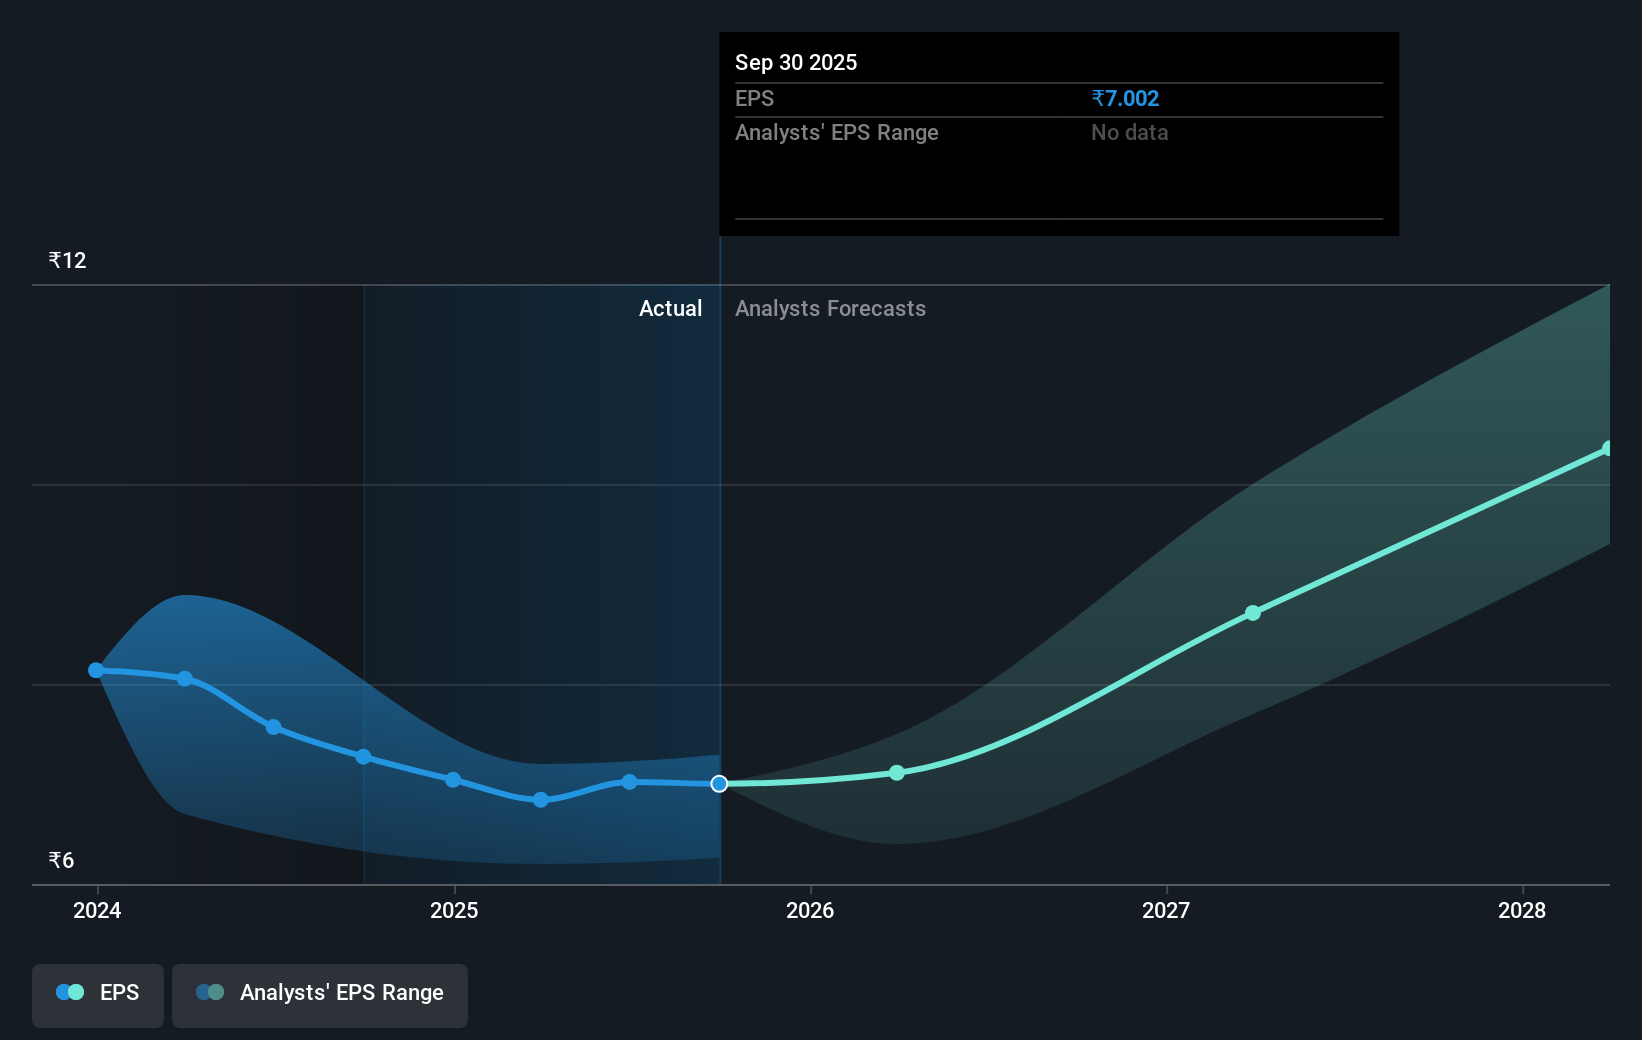Click the Analysts' EPS Range legend icon
Viewport: 1642px width, 1040px height.
(209, 991)
